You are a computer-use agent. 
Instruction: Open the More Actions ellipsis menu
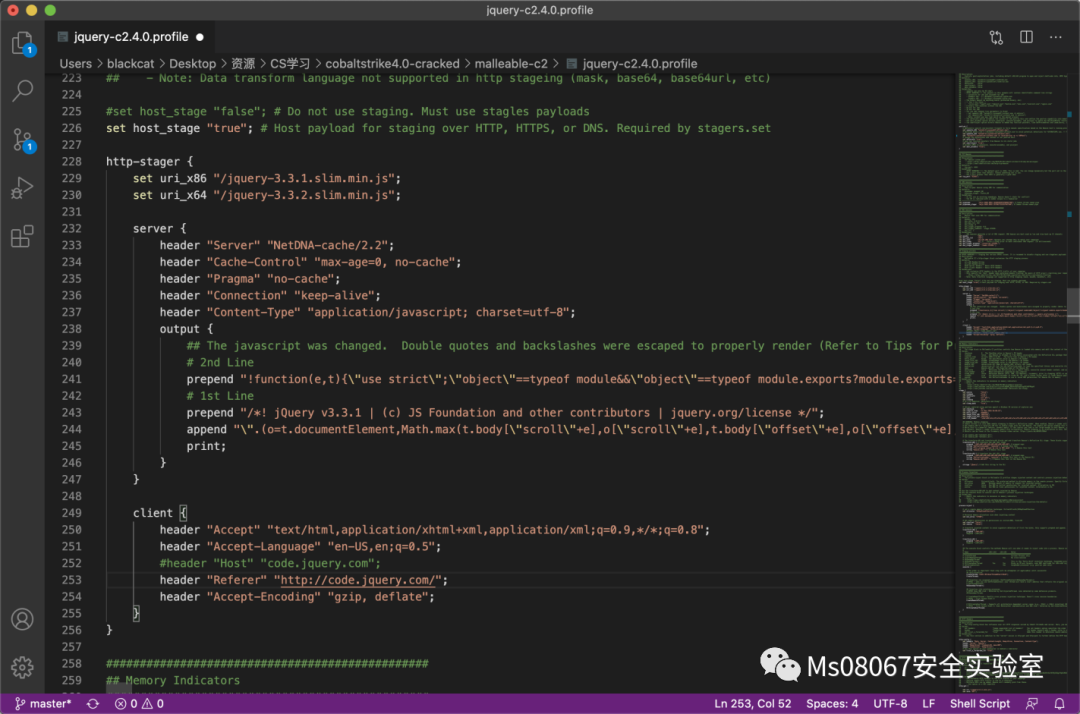coord(1056,37)
